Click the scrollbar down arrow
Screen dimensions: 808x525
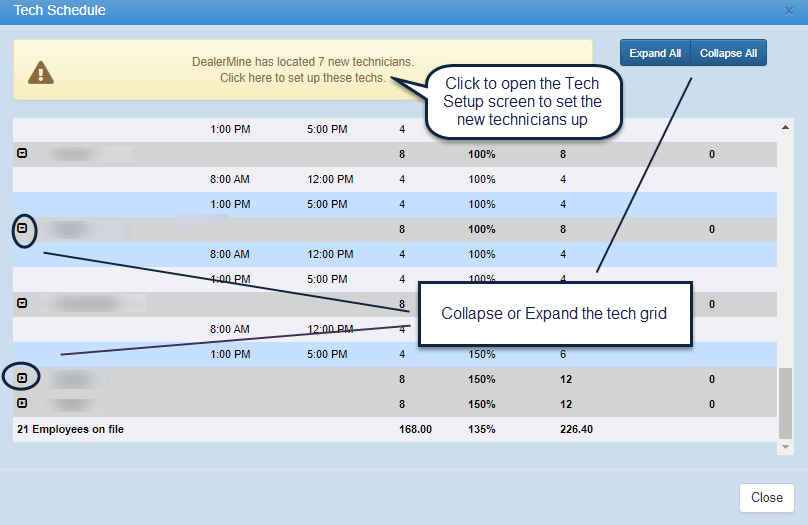tap(786, 446)
